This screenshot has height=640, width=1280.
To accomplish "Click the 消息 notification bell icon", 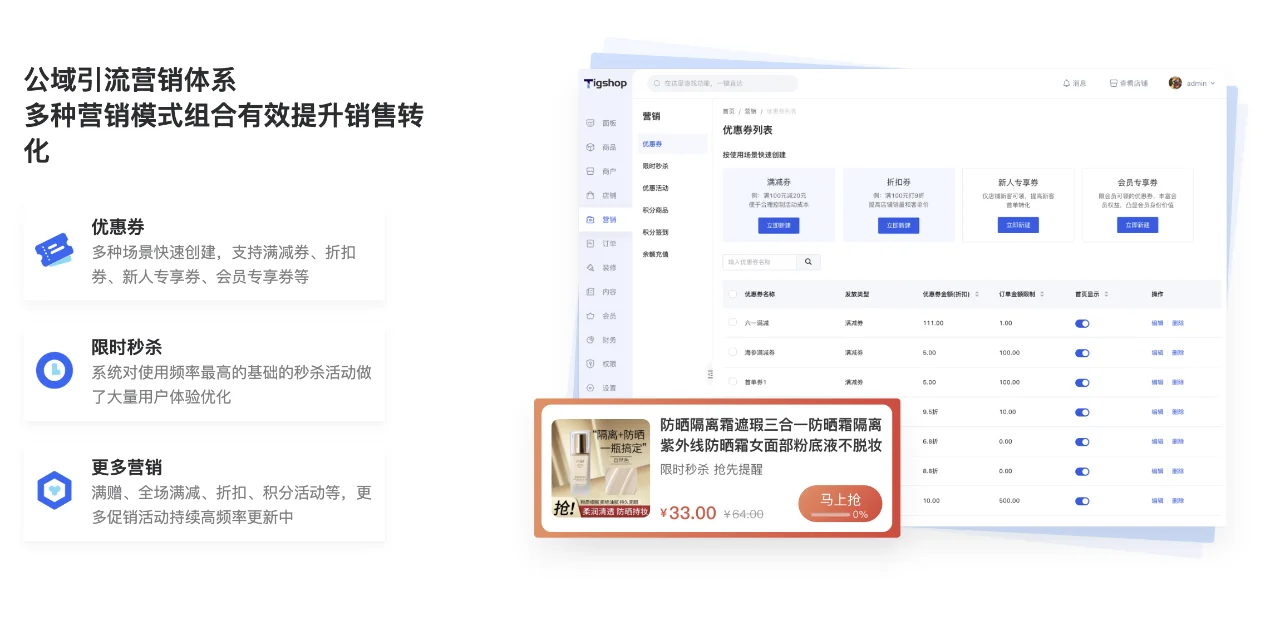I will (x=1068, y=82).
